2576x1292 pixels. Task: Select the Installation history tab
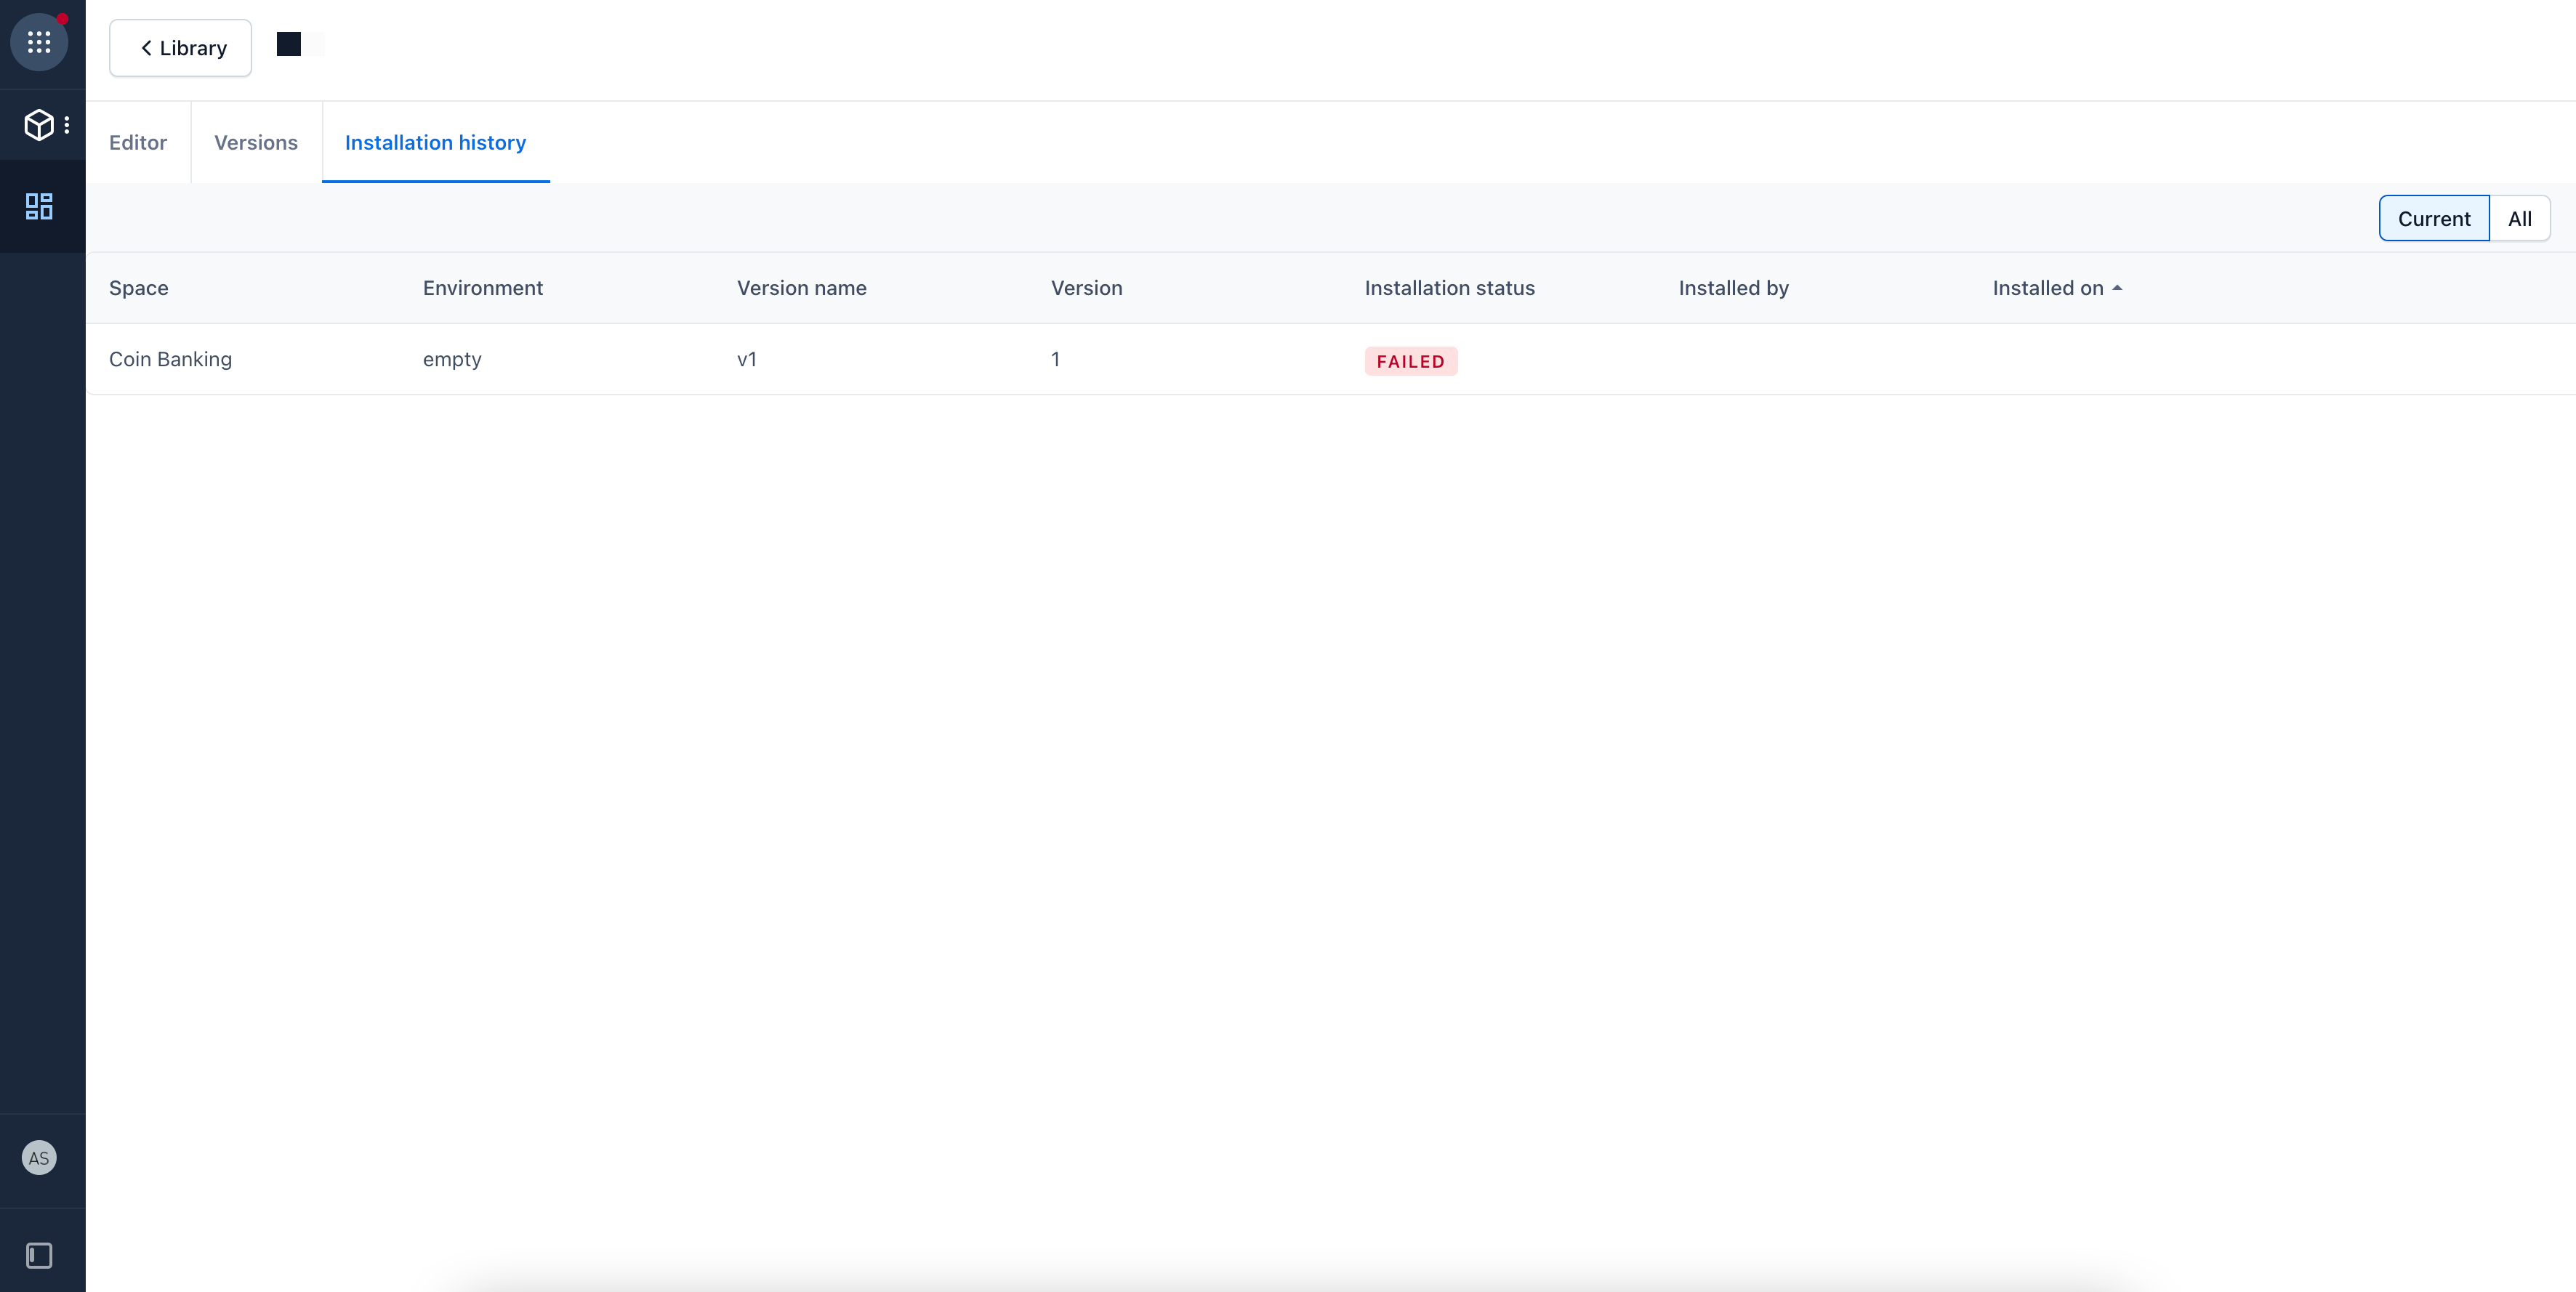click(x=435, y=142)
